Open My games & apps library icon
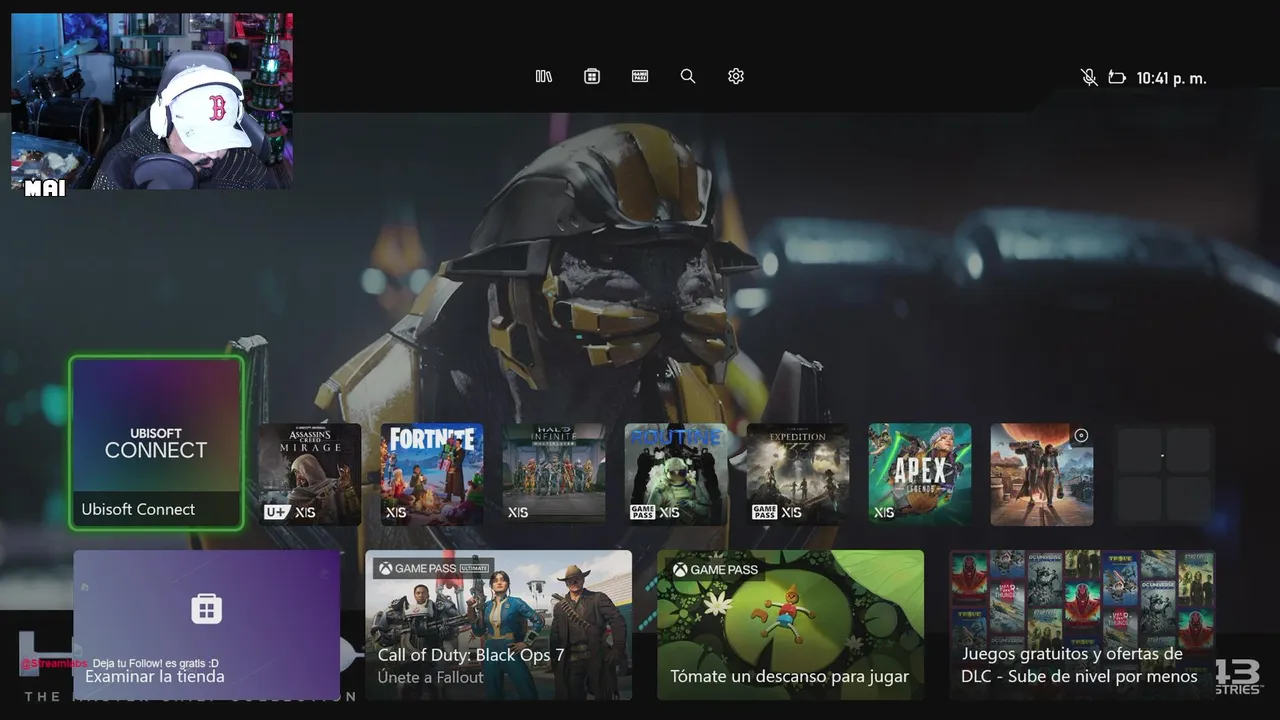 [x=544, y=76]
